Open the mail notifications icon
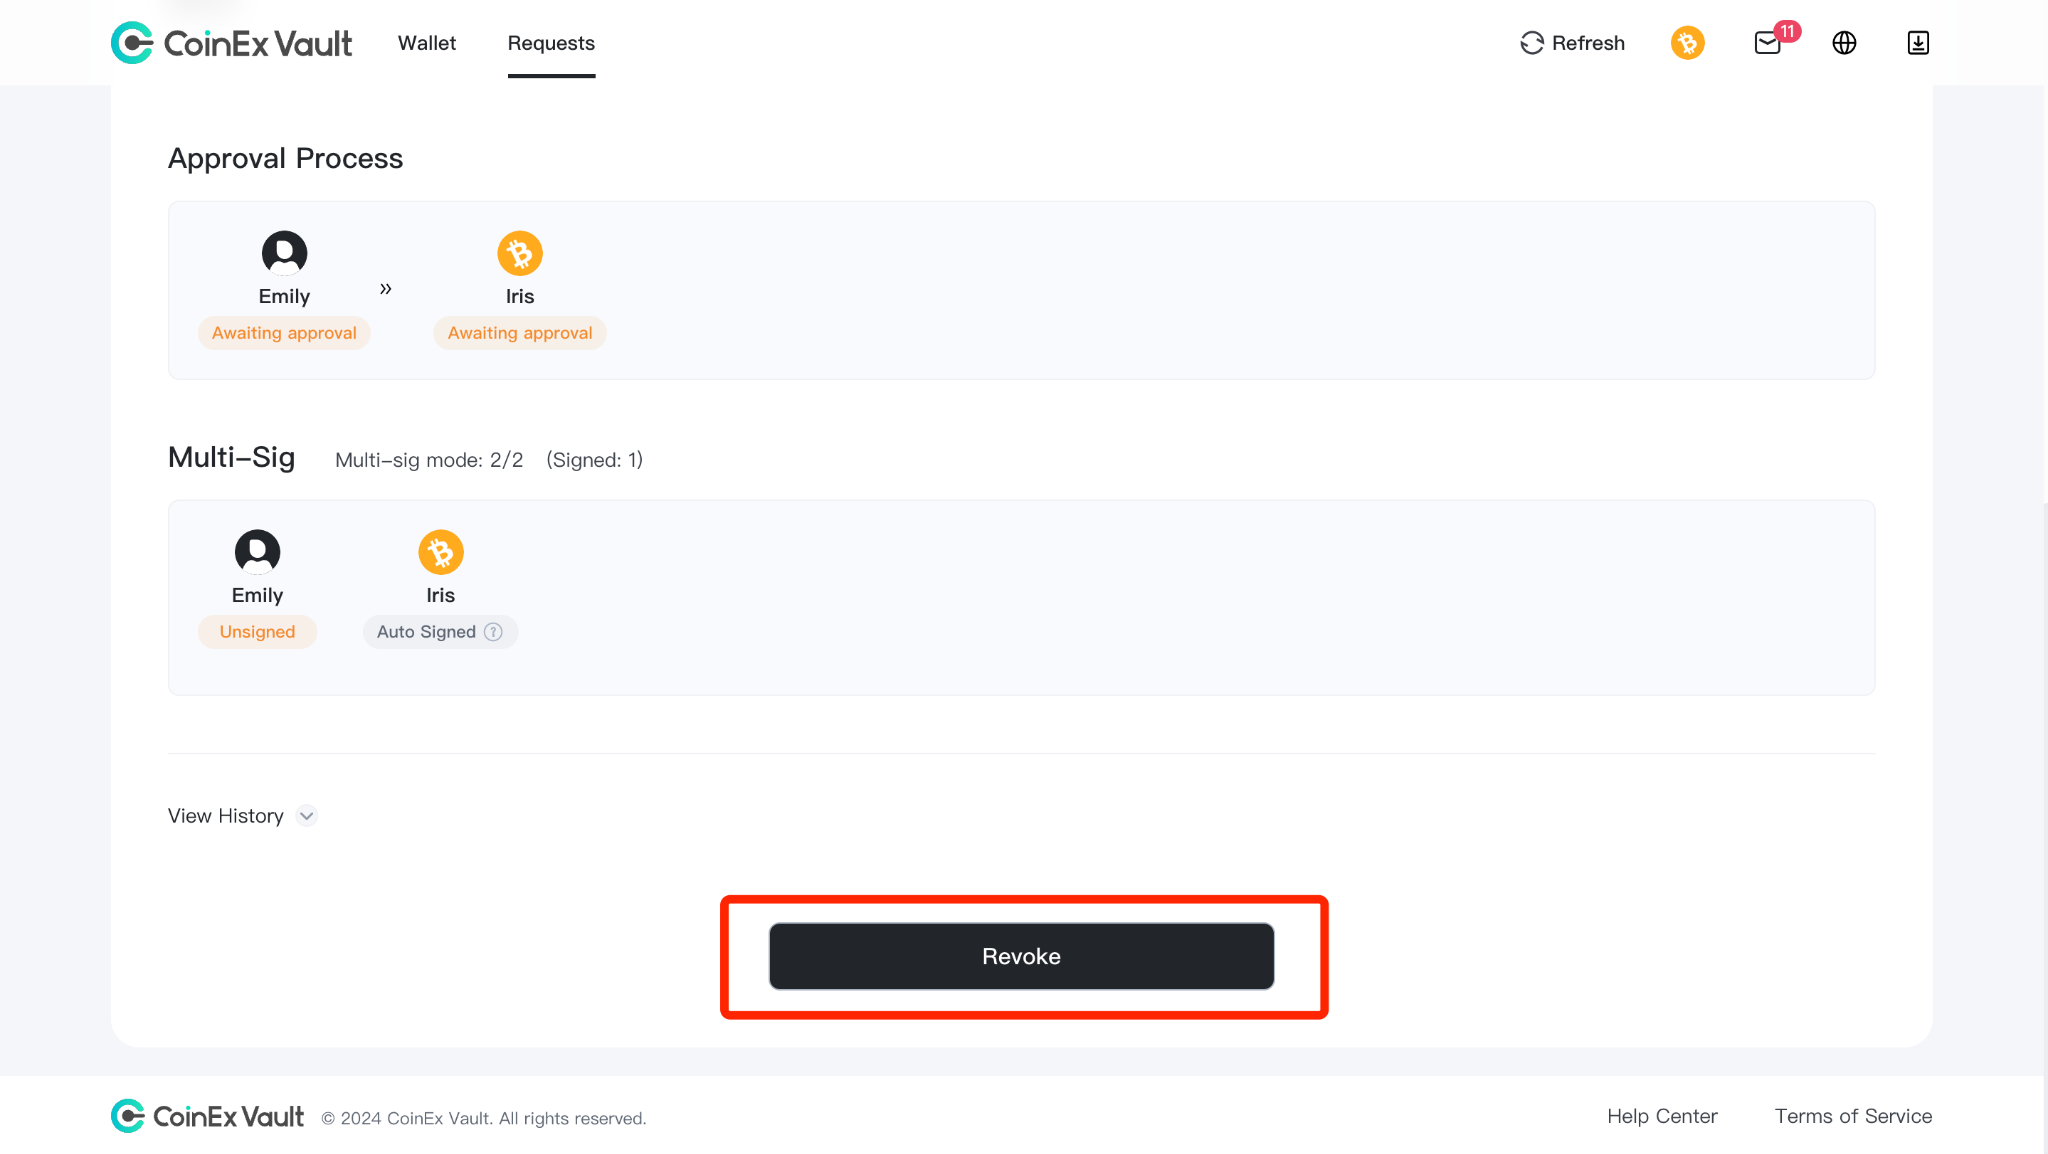Image resolution: width=2048 pixels, height=1154 pixels. (1768, 43)
